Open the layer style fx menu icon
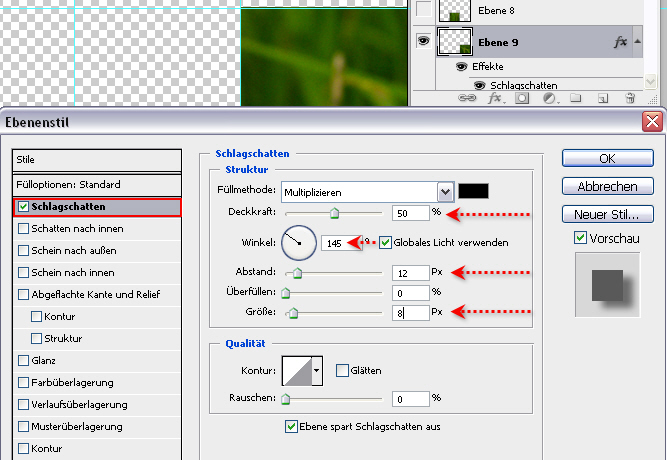 tap(494, 98)
